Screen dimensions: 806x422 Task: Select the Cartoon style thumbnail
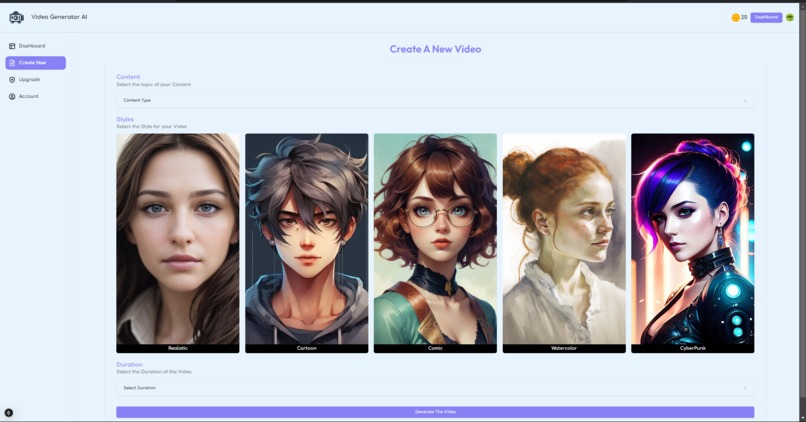click(306, 243)
